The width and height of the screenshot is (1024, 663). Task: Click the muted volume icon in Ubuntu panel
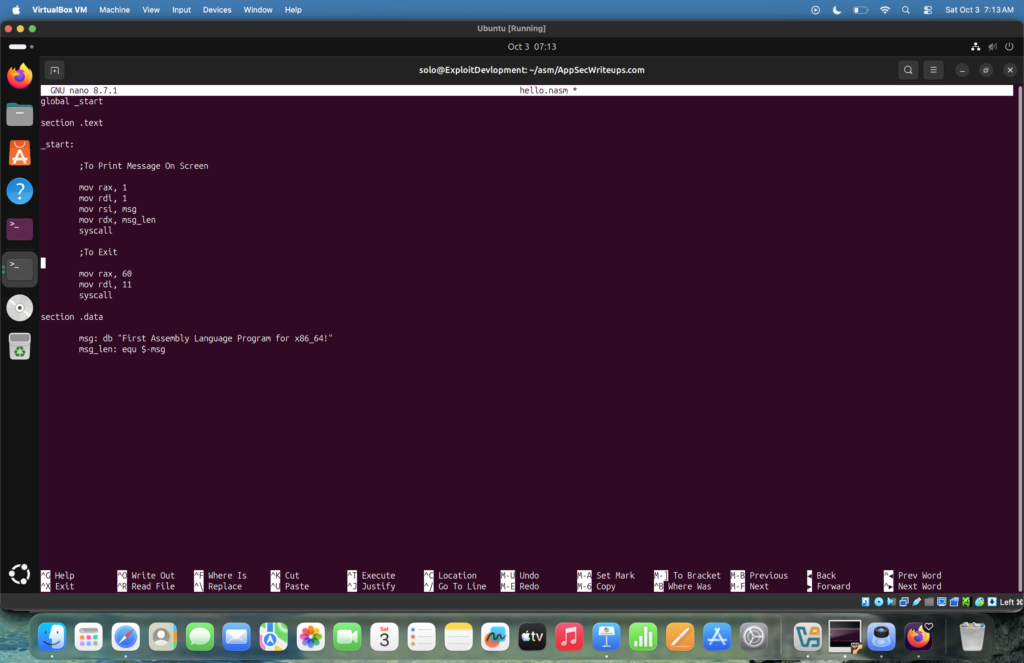point(993,46)
